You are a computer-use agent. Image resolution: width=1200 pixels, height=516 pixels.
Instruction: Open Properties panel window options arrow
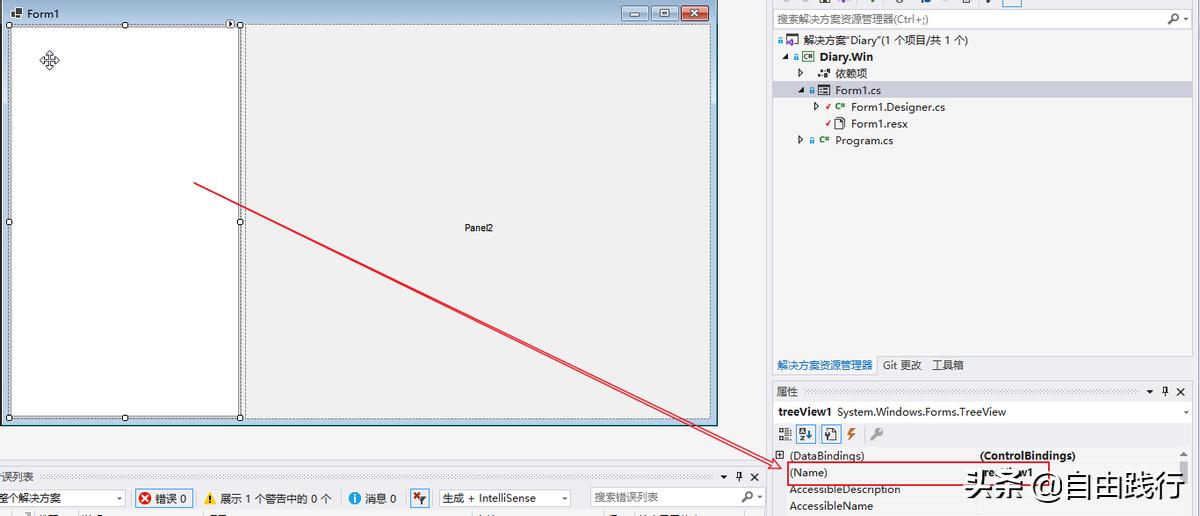1150,392
